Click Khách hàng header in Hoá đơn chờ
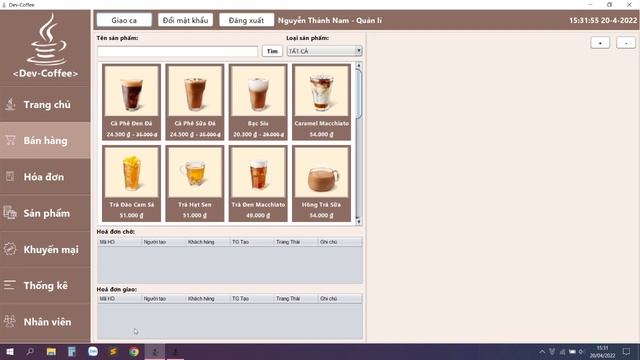This screenshot has height=360, width=640. pos(208,242)
